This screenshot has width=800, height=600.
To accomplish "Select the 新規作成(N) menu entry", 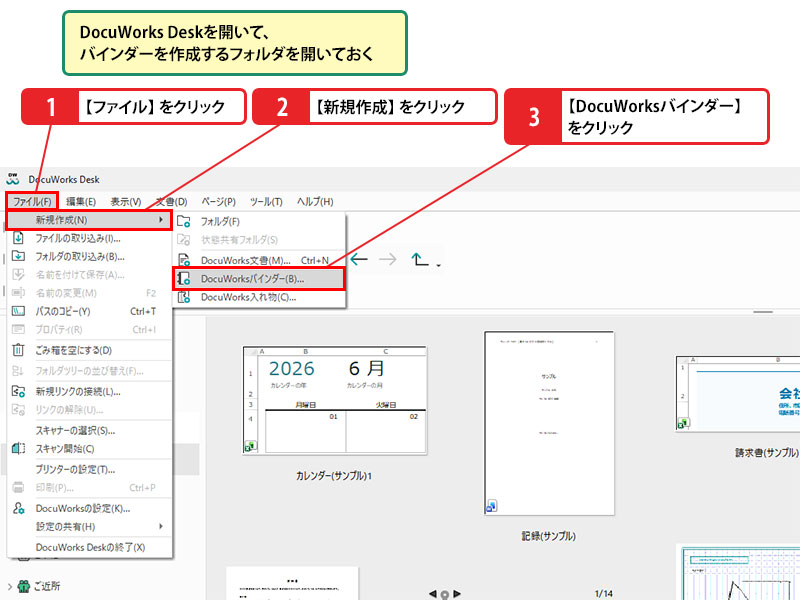I will 89,220.
